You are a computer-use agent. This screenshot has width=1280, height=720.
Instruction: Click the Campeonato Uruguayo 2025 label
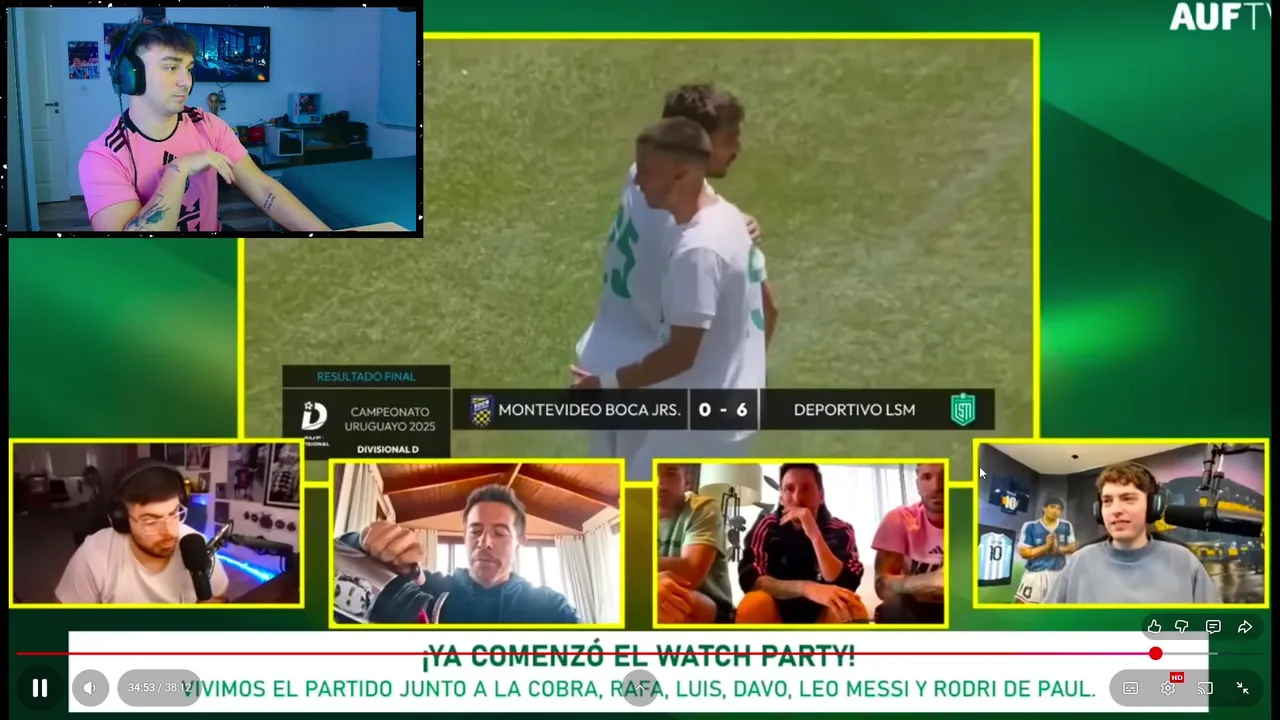pos(390,419)
